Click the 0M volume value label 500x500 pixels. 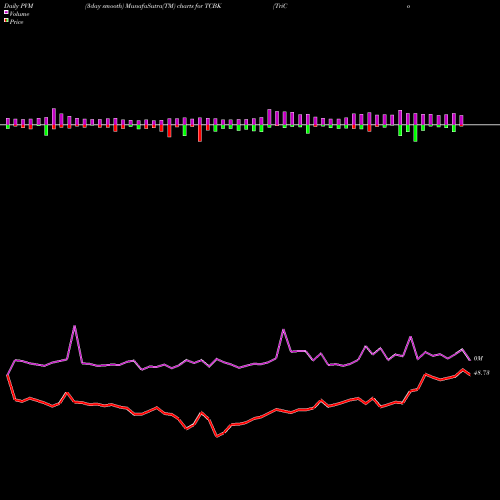(x=478, y=358)
